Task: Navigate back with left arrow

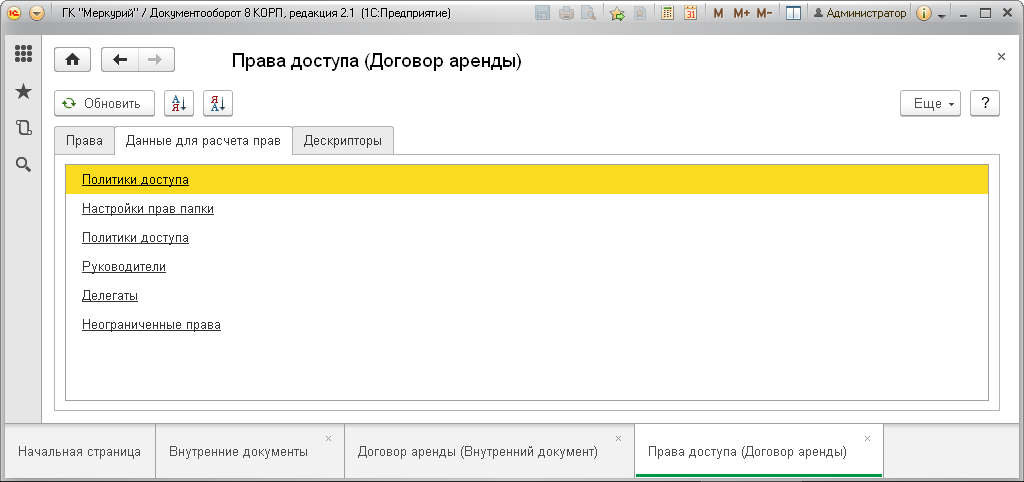Action: (120, 59)
